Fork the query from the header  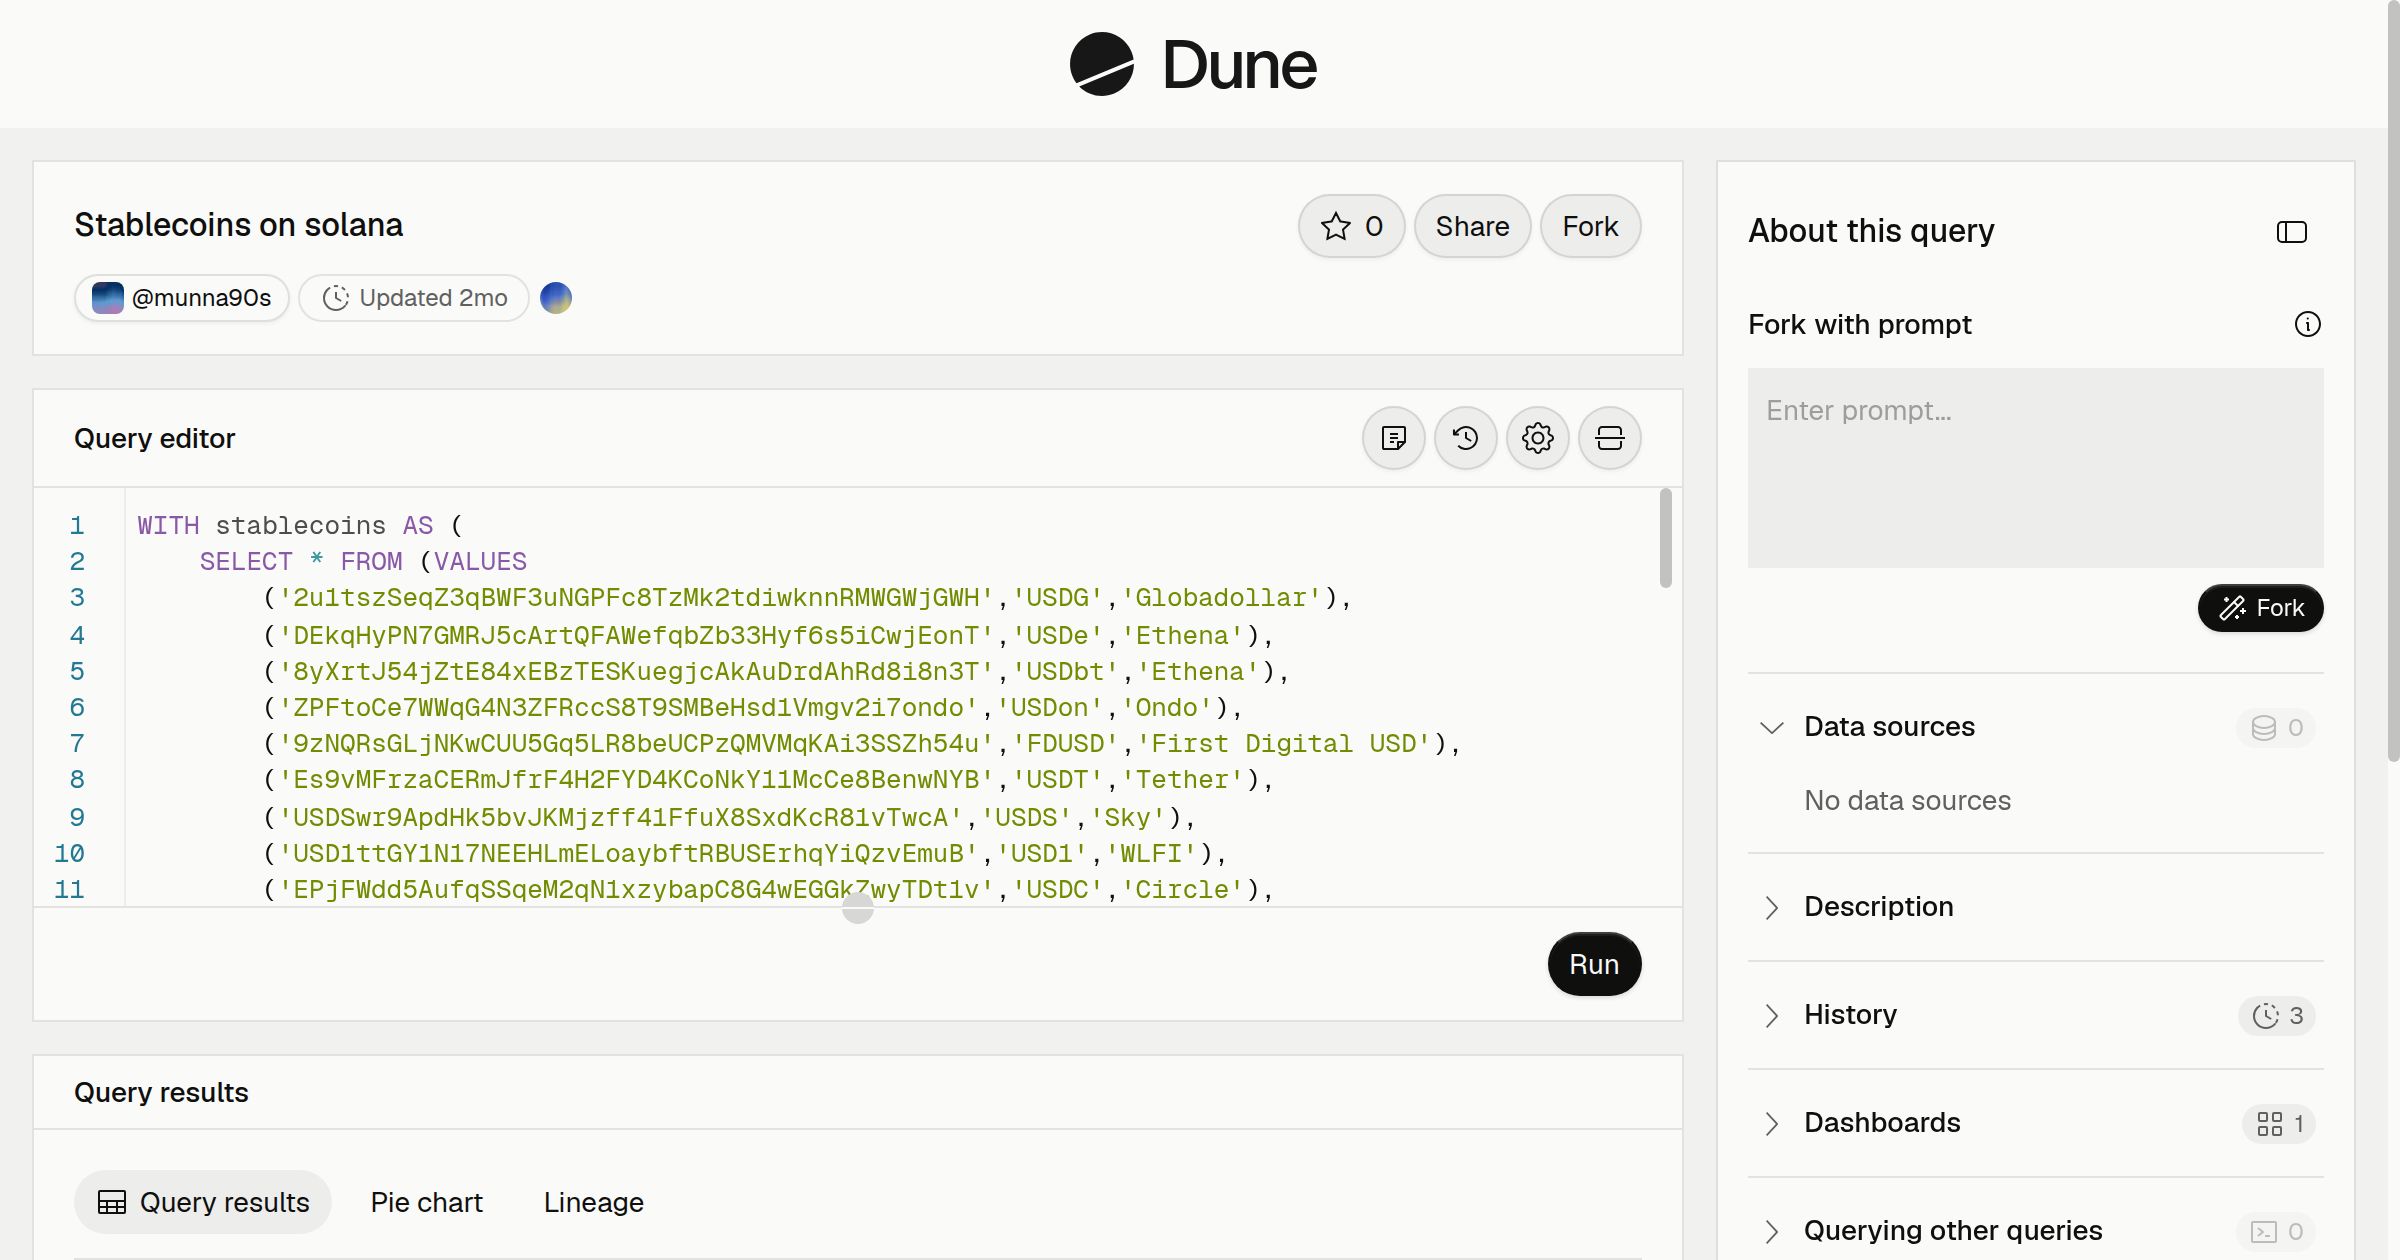click(x=1590, y=226)
